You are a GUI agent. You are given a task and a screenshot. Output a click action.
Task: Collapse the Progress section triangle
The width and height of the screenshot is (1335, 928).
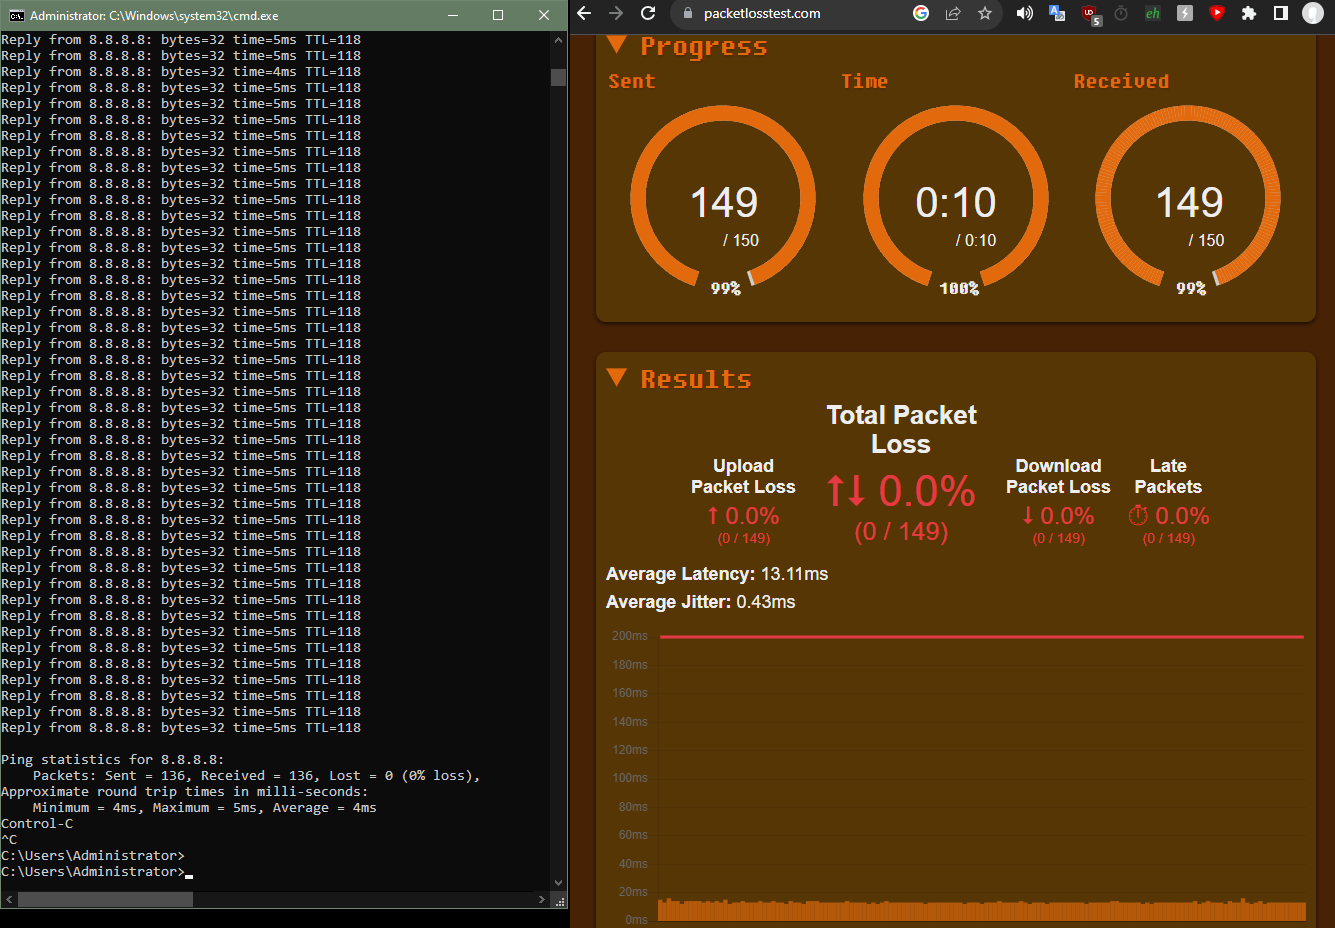tap(617, 45)
